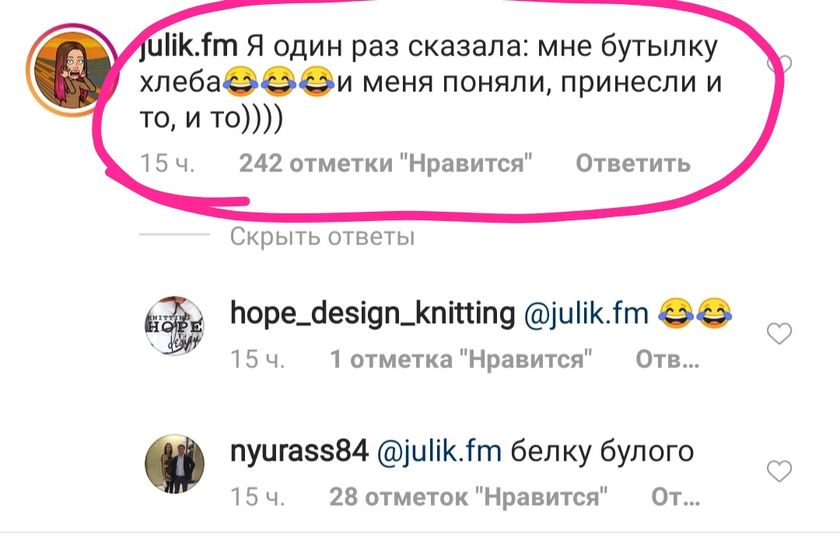Open the julik.fm username link

pyautogui.click(x=188, y=47)
